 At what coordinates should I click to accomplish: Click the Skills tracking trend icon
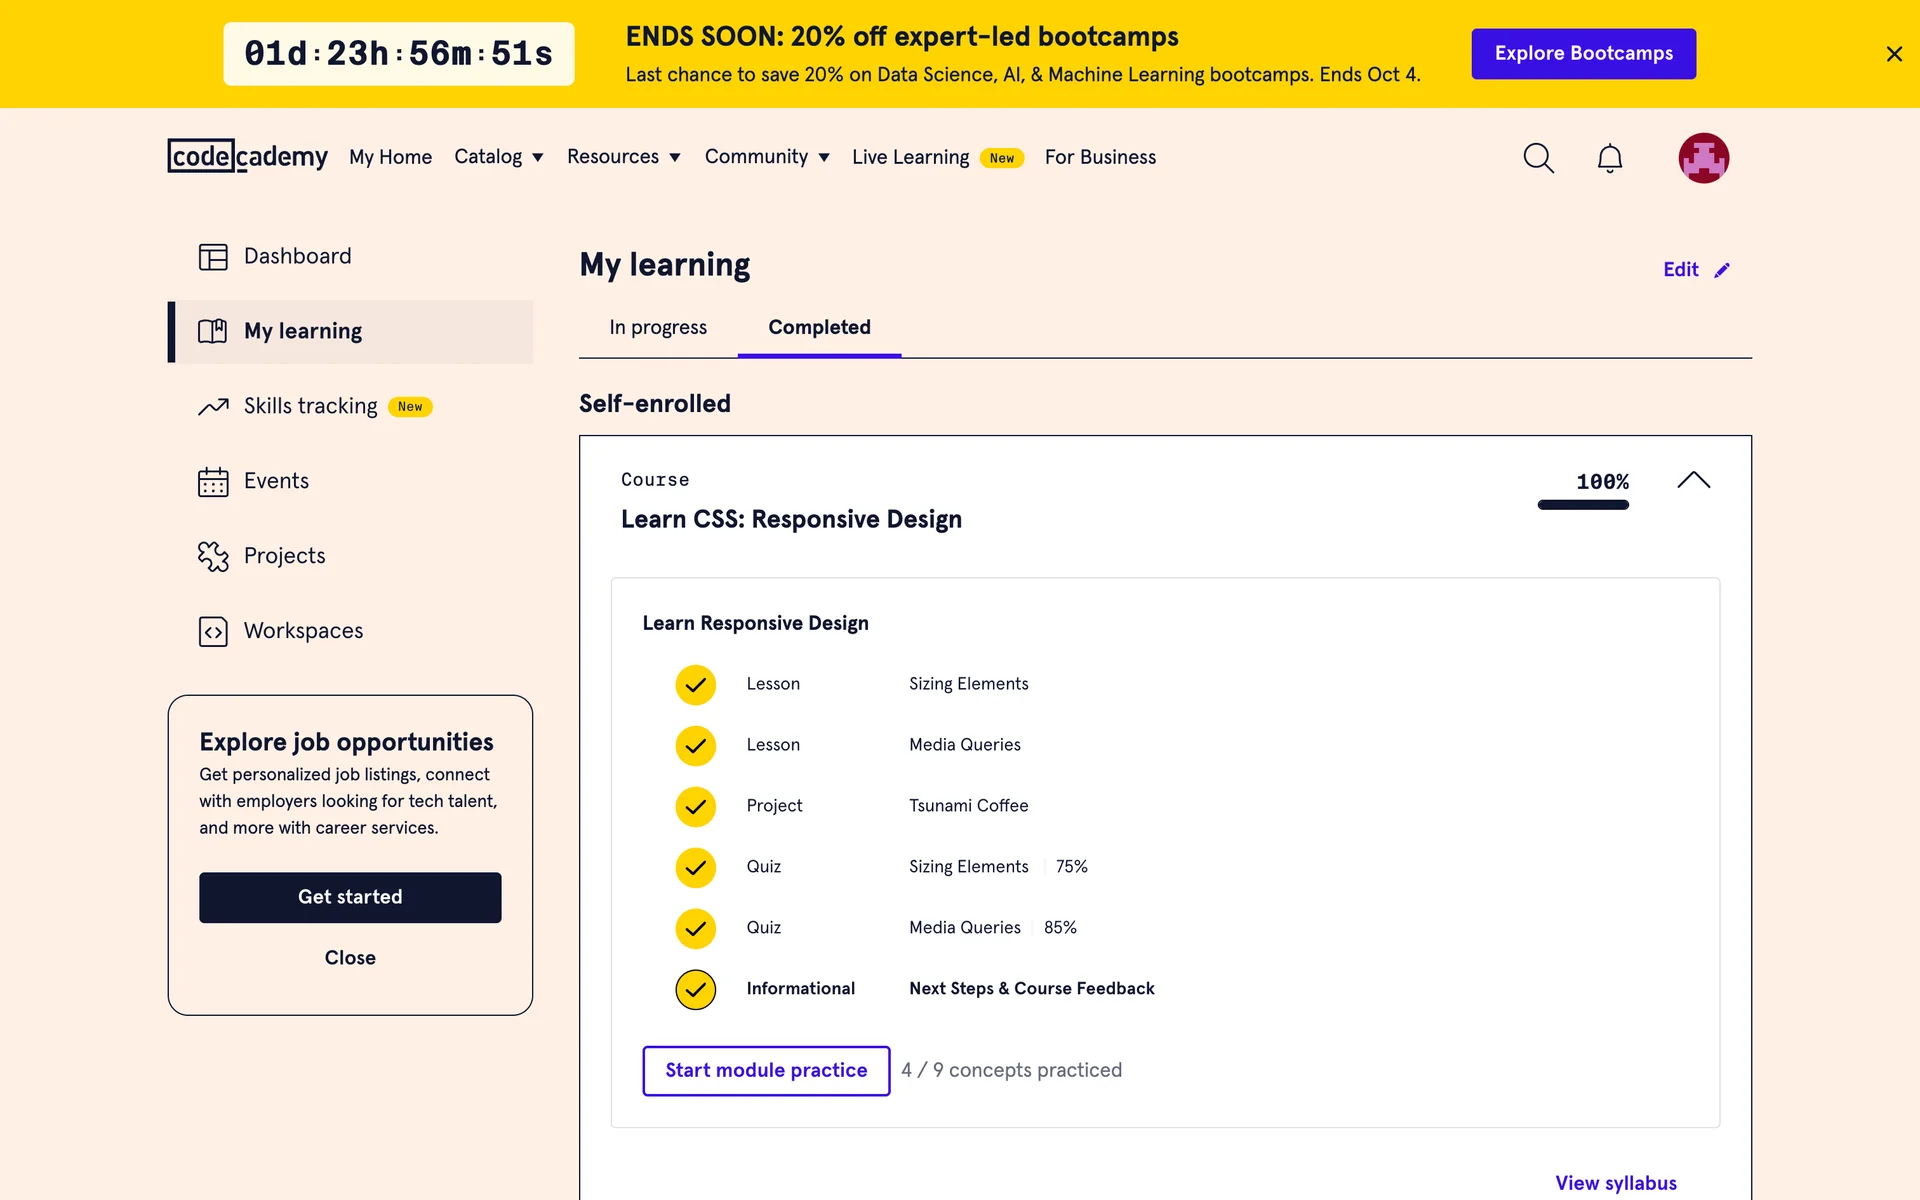point(213,407)
